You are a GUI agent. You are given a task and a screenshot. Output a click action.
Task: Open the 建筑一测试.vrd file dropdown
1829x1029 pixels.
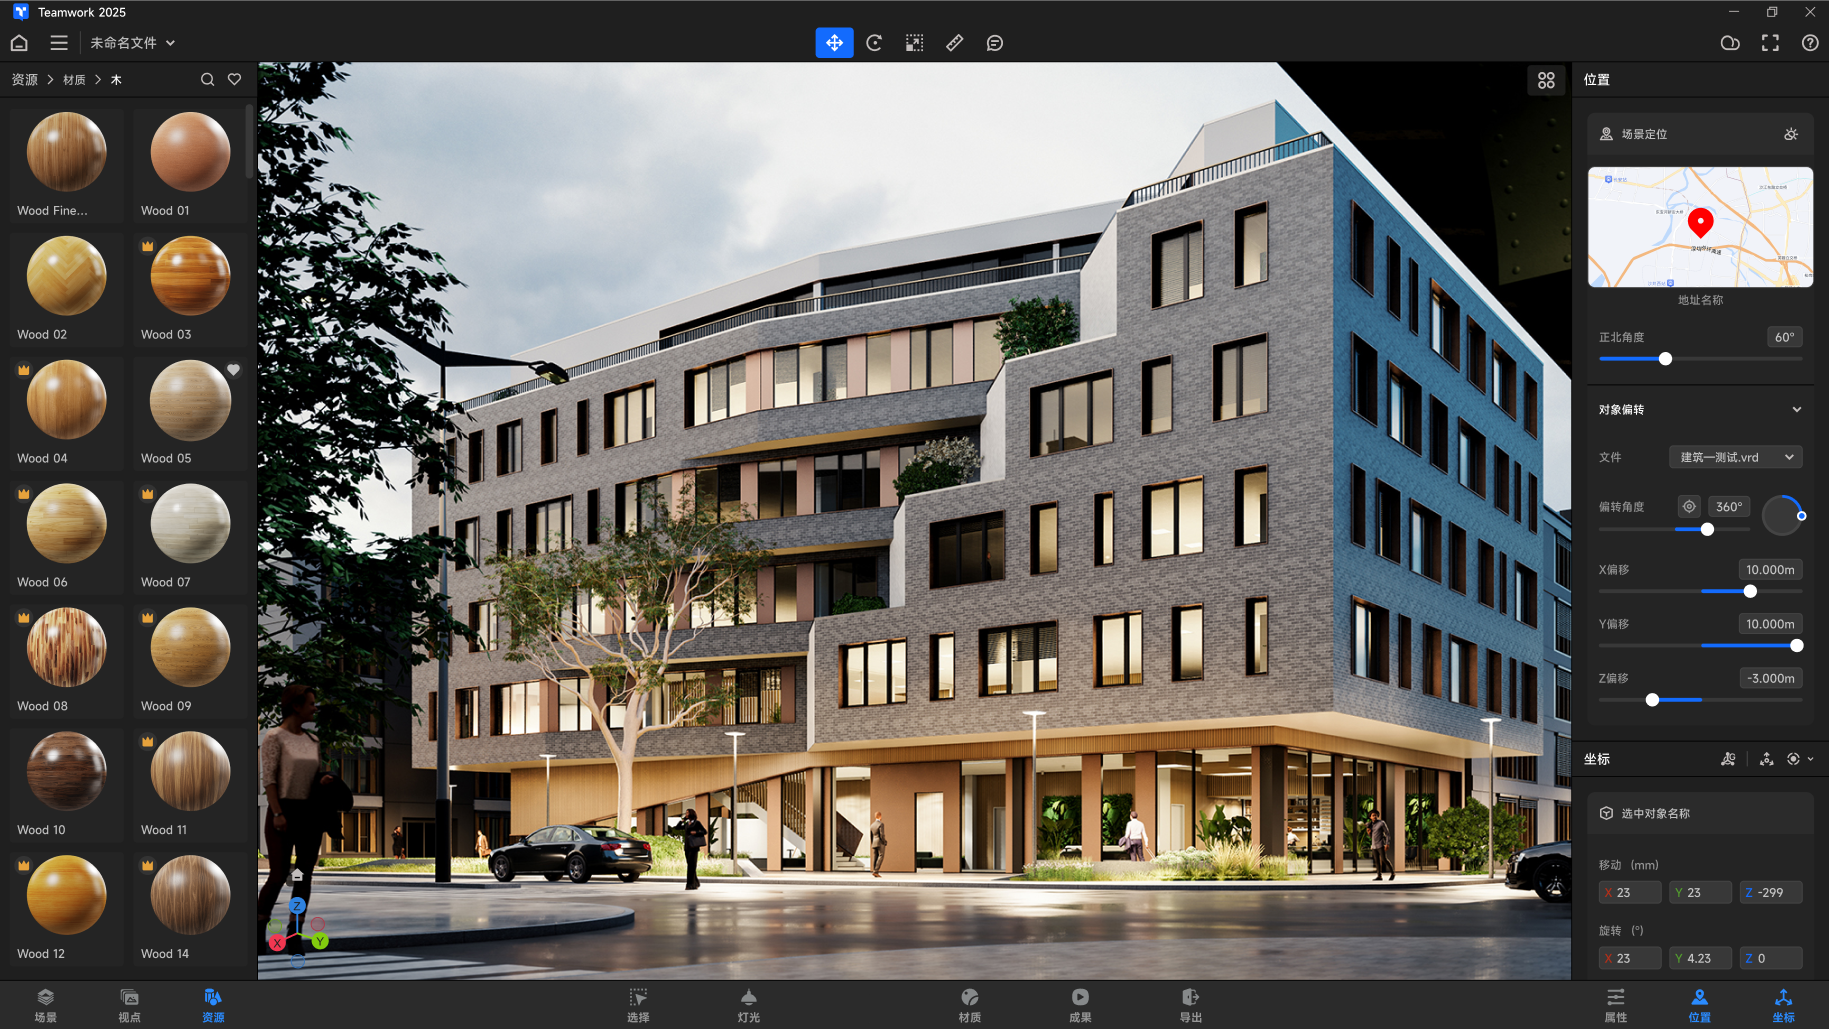(x=1736, y=457)
